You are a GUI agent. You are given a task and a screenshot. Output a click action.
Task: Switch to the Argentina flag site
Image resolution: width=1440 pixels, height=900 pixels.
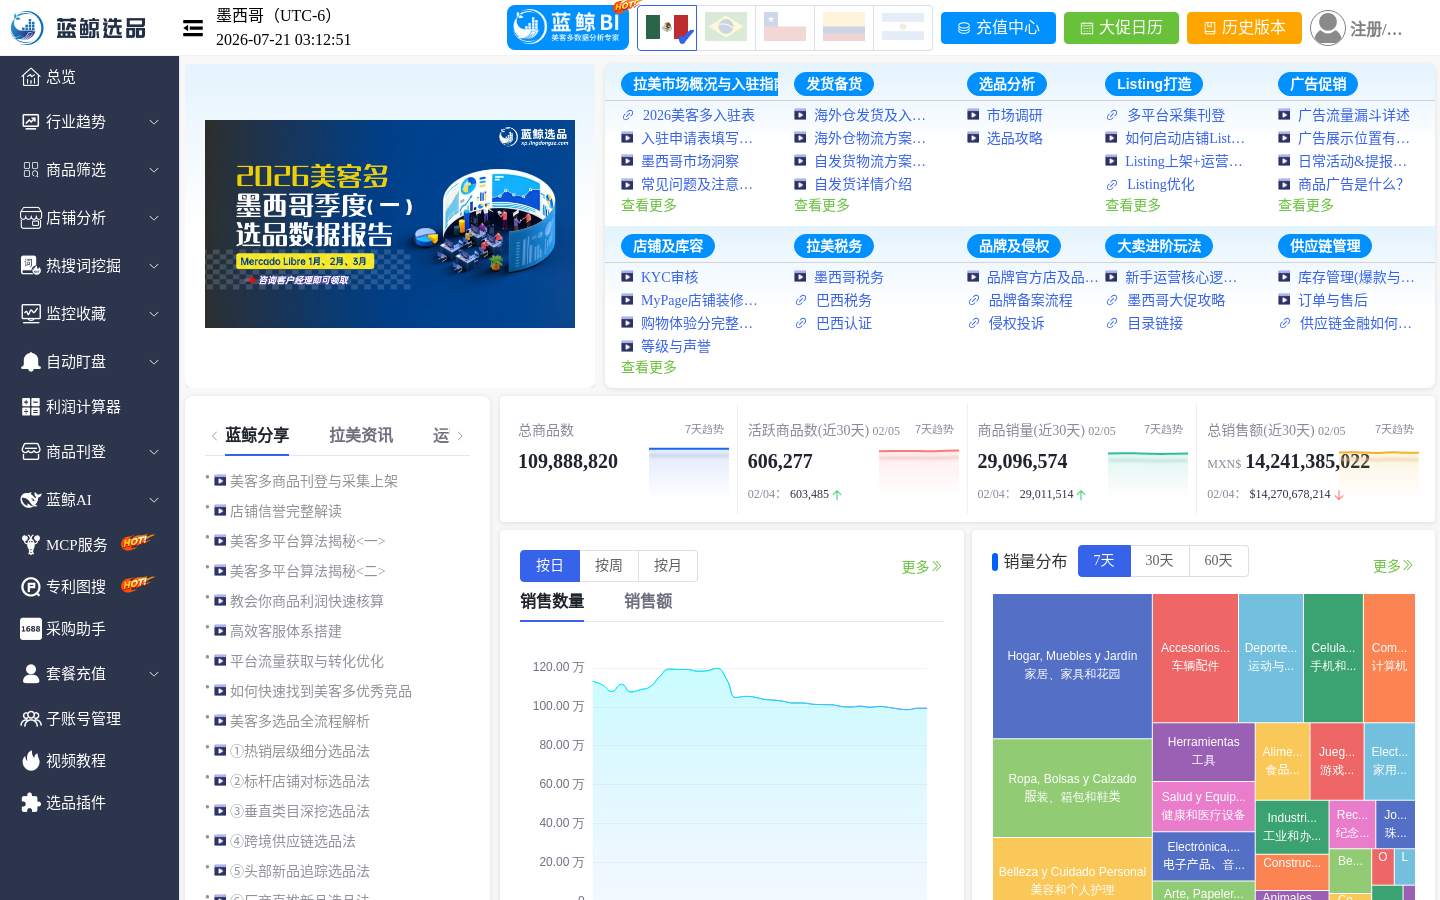point(902,27)
